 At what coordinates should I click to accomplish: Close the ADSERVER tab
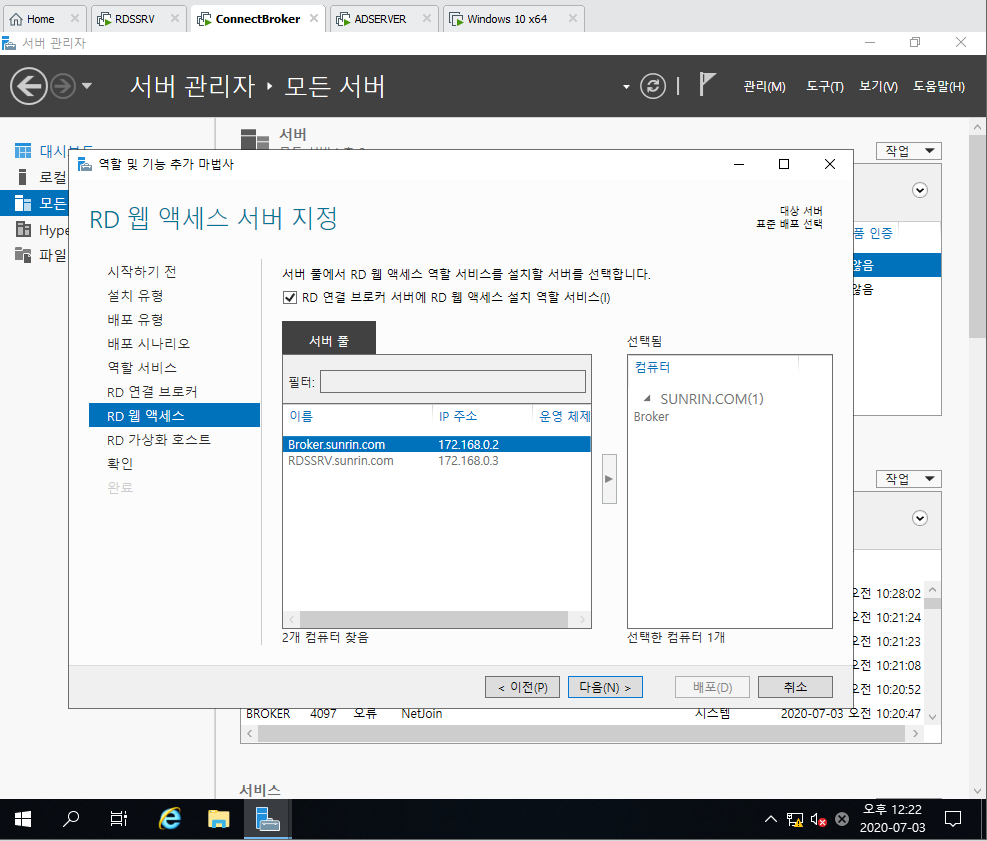[x=427, y=18]
